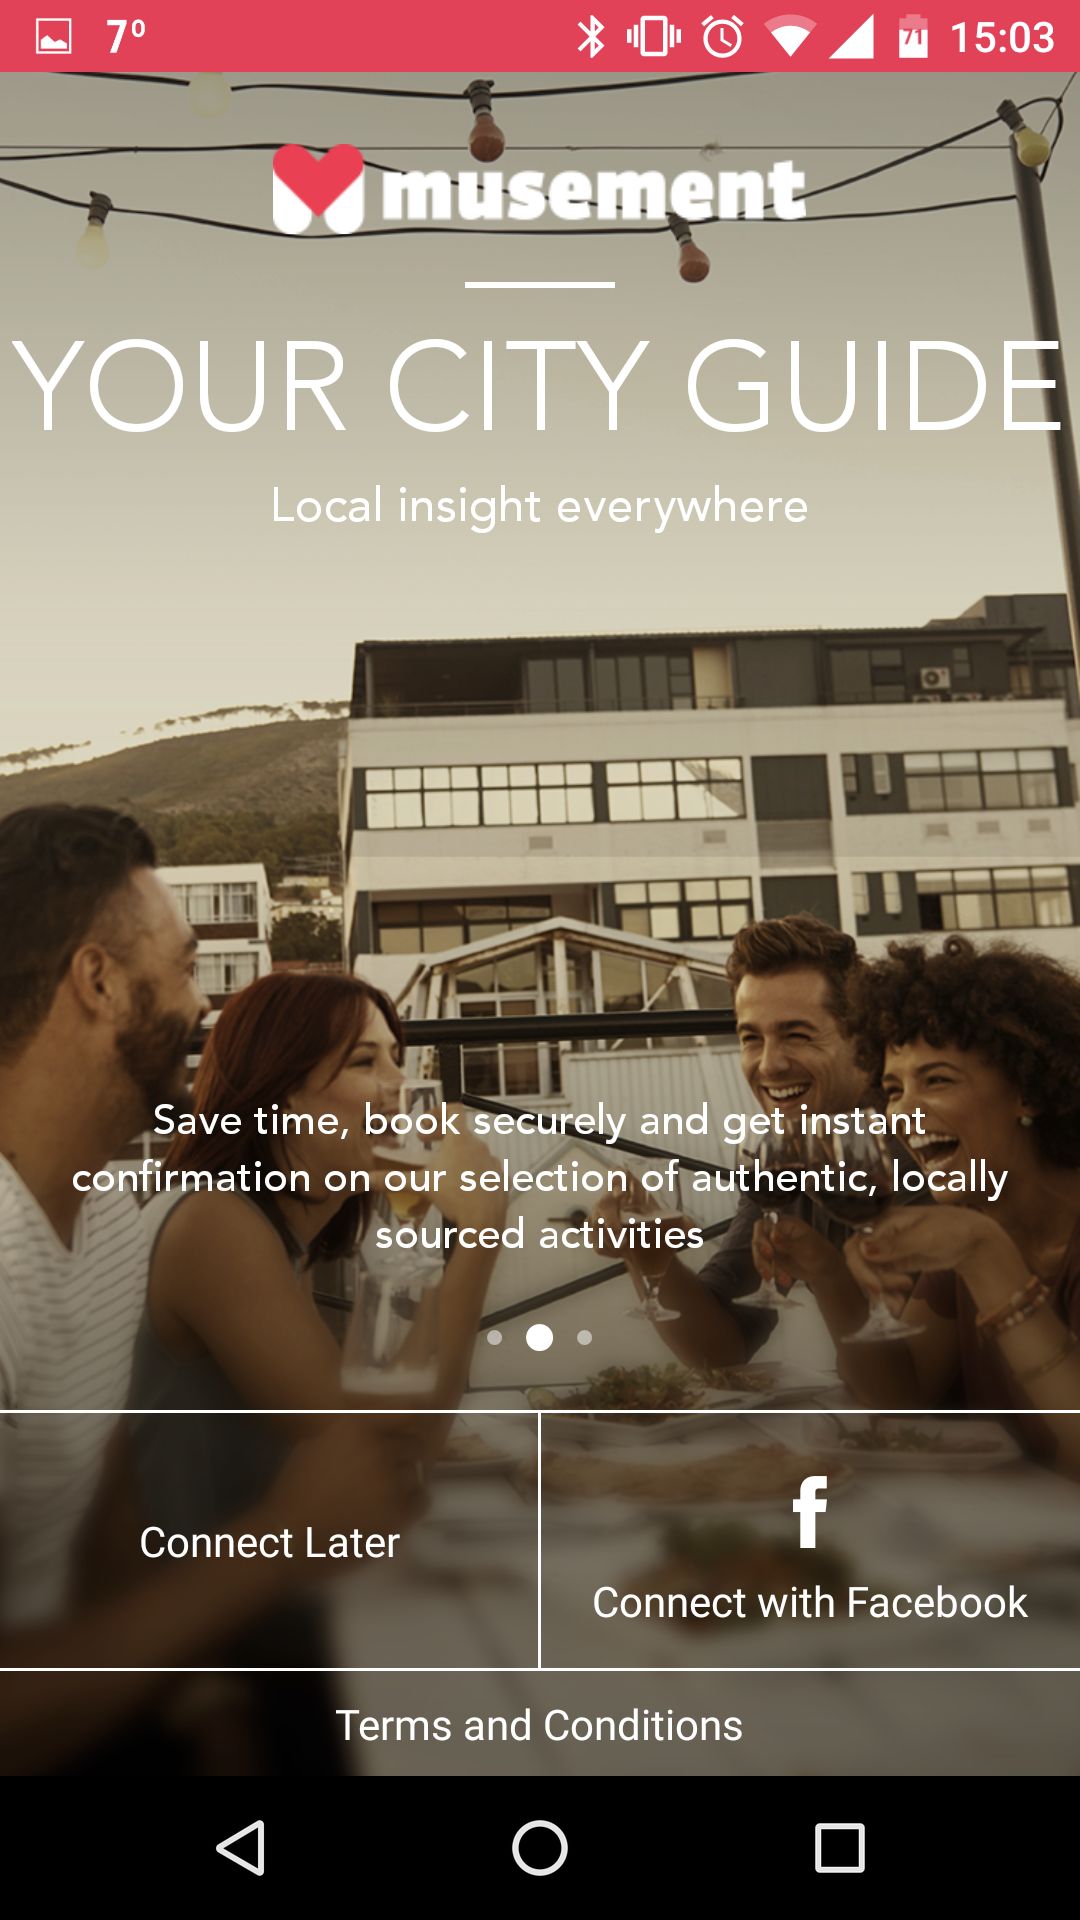Tap the Bluetooth status icon
Image resolution: width=1080 pixels, height=1920 pixels.
pos(591,37)
